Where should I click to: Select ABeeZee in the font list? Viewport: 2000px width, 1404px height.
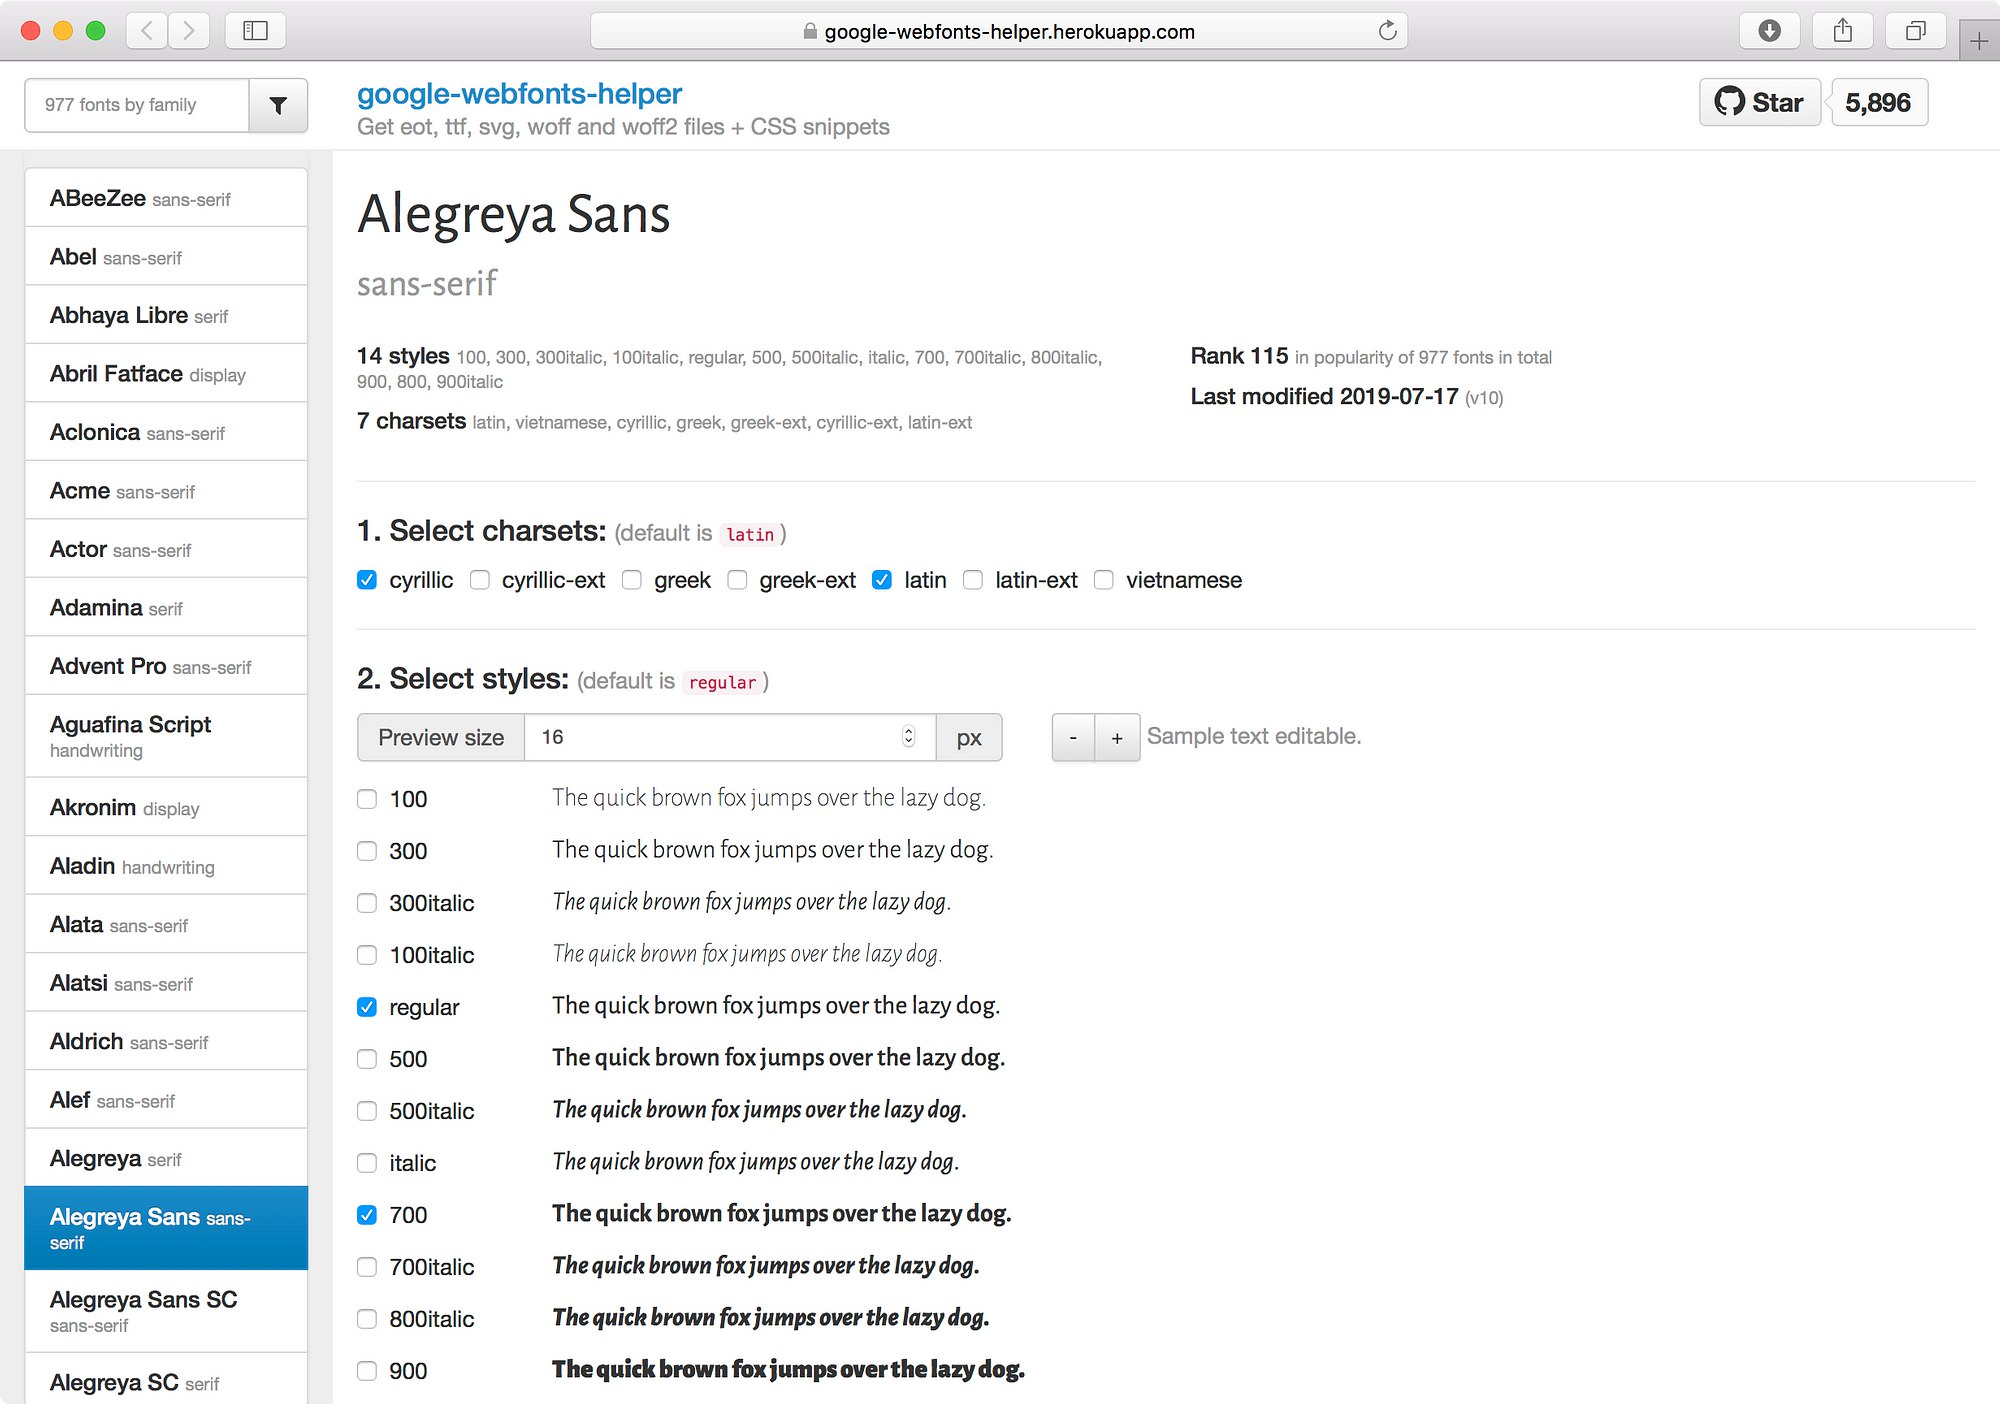pos(166,198)
